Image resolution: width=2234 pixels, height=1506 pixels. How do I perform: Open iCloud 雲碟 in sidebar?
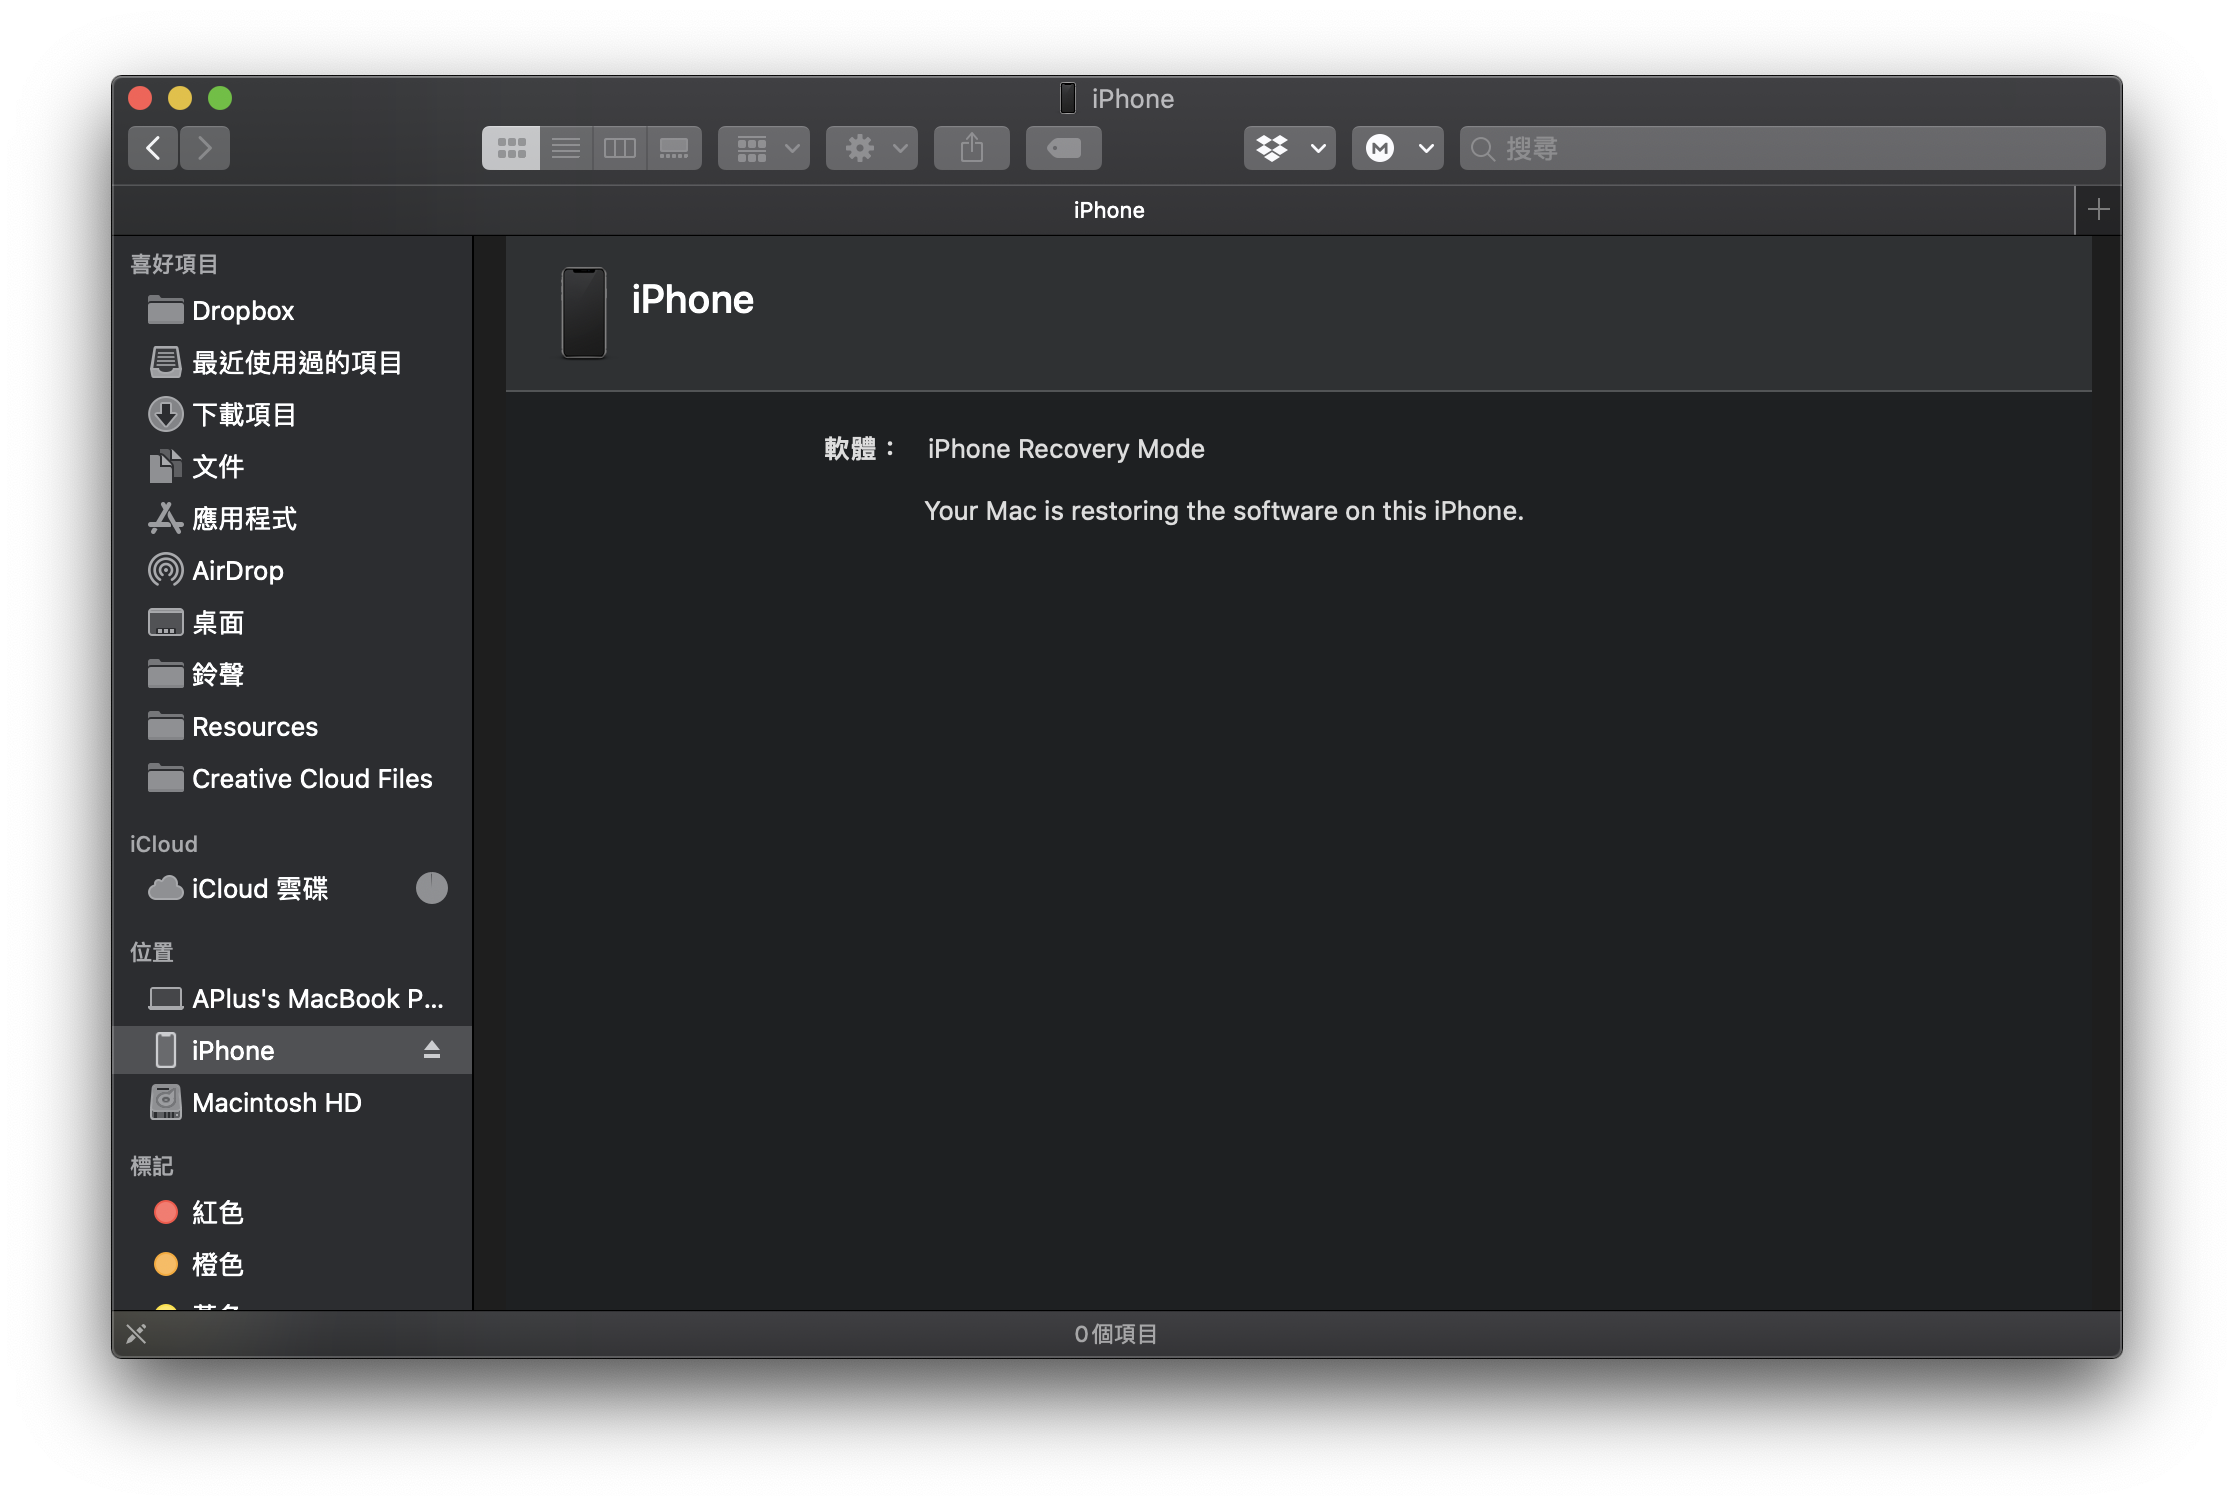pos(292,889)
